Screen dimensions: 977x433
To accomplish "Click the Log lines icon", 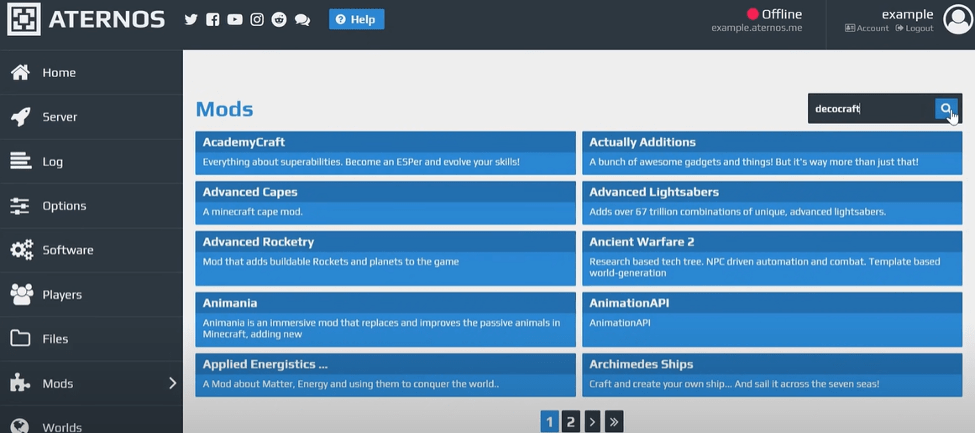I will [x=21, y=161].
